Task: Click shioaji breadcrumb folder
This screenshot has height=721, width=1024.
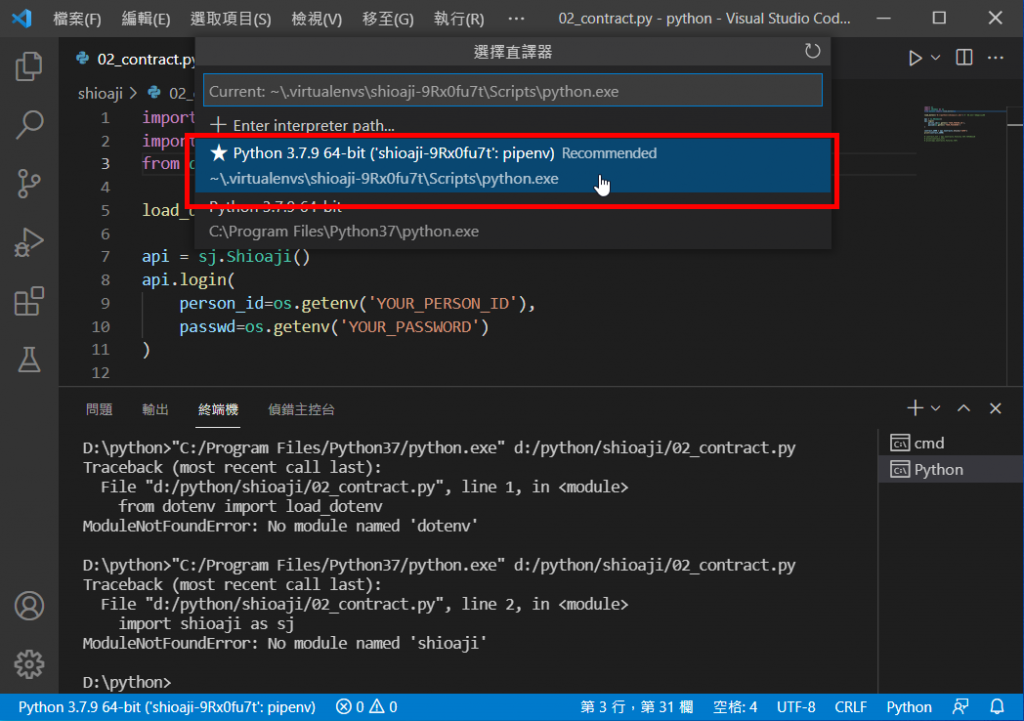Action: (x=100, y=93)
